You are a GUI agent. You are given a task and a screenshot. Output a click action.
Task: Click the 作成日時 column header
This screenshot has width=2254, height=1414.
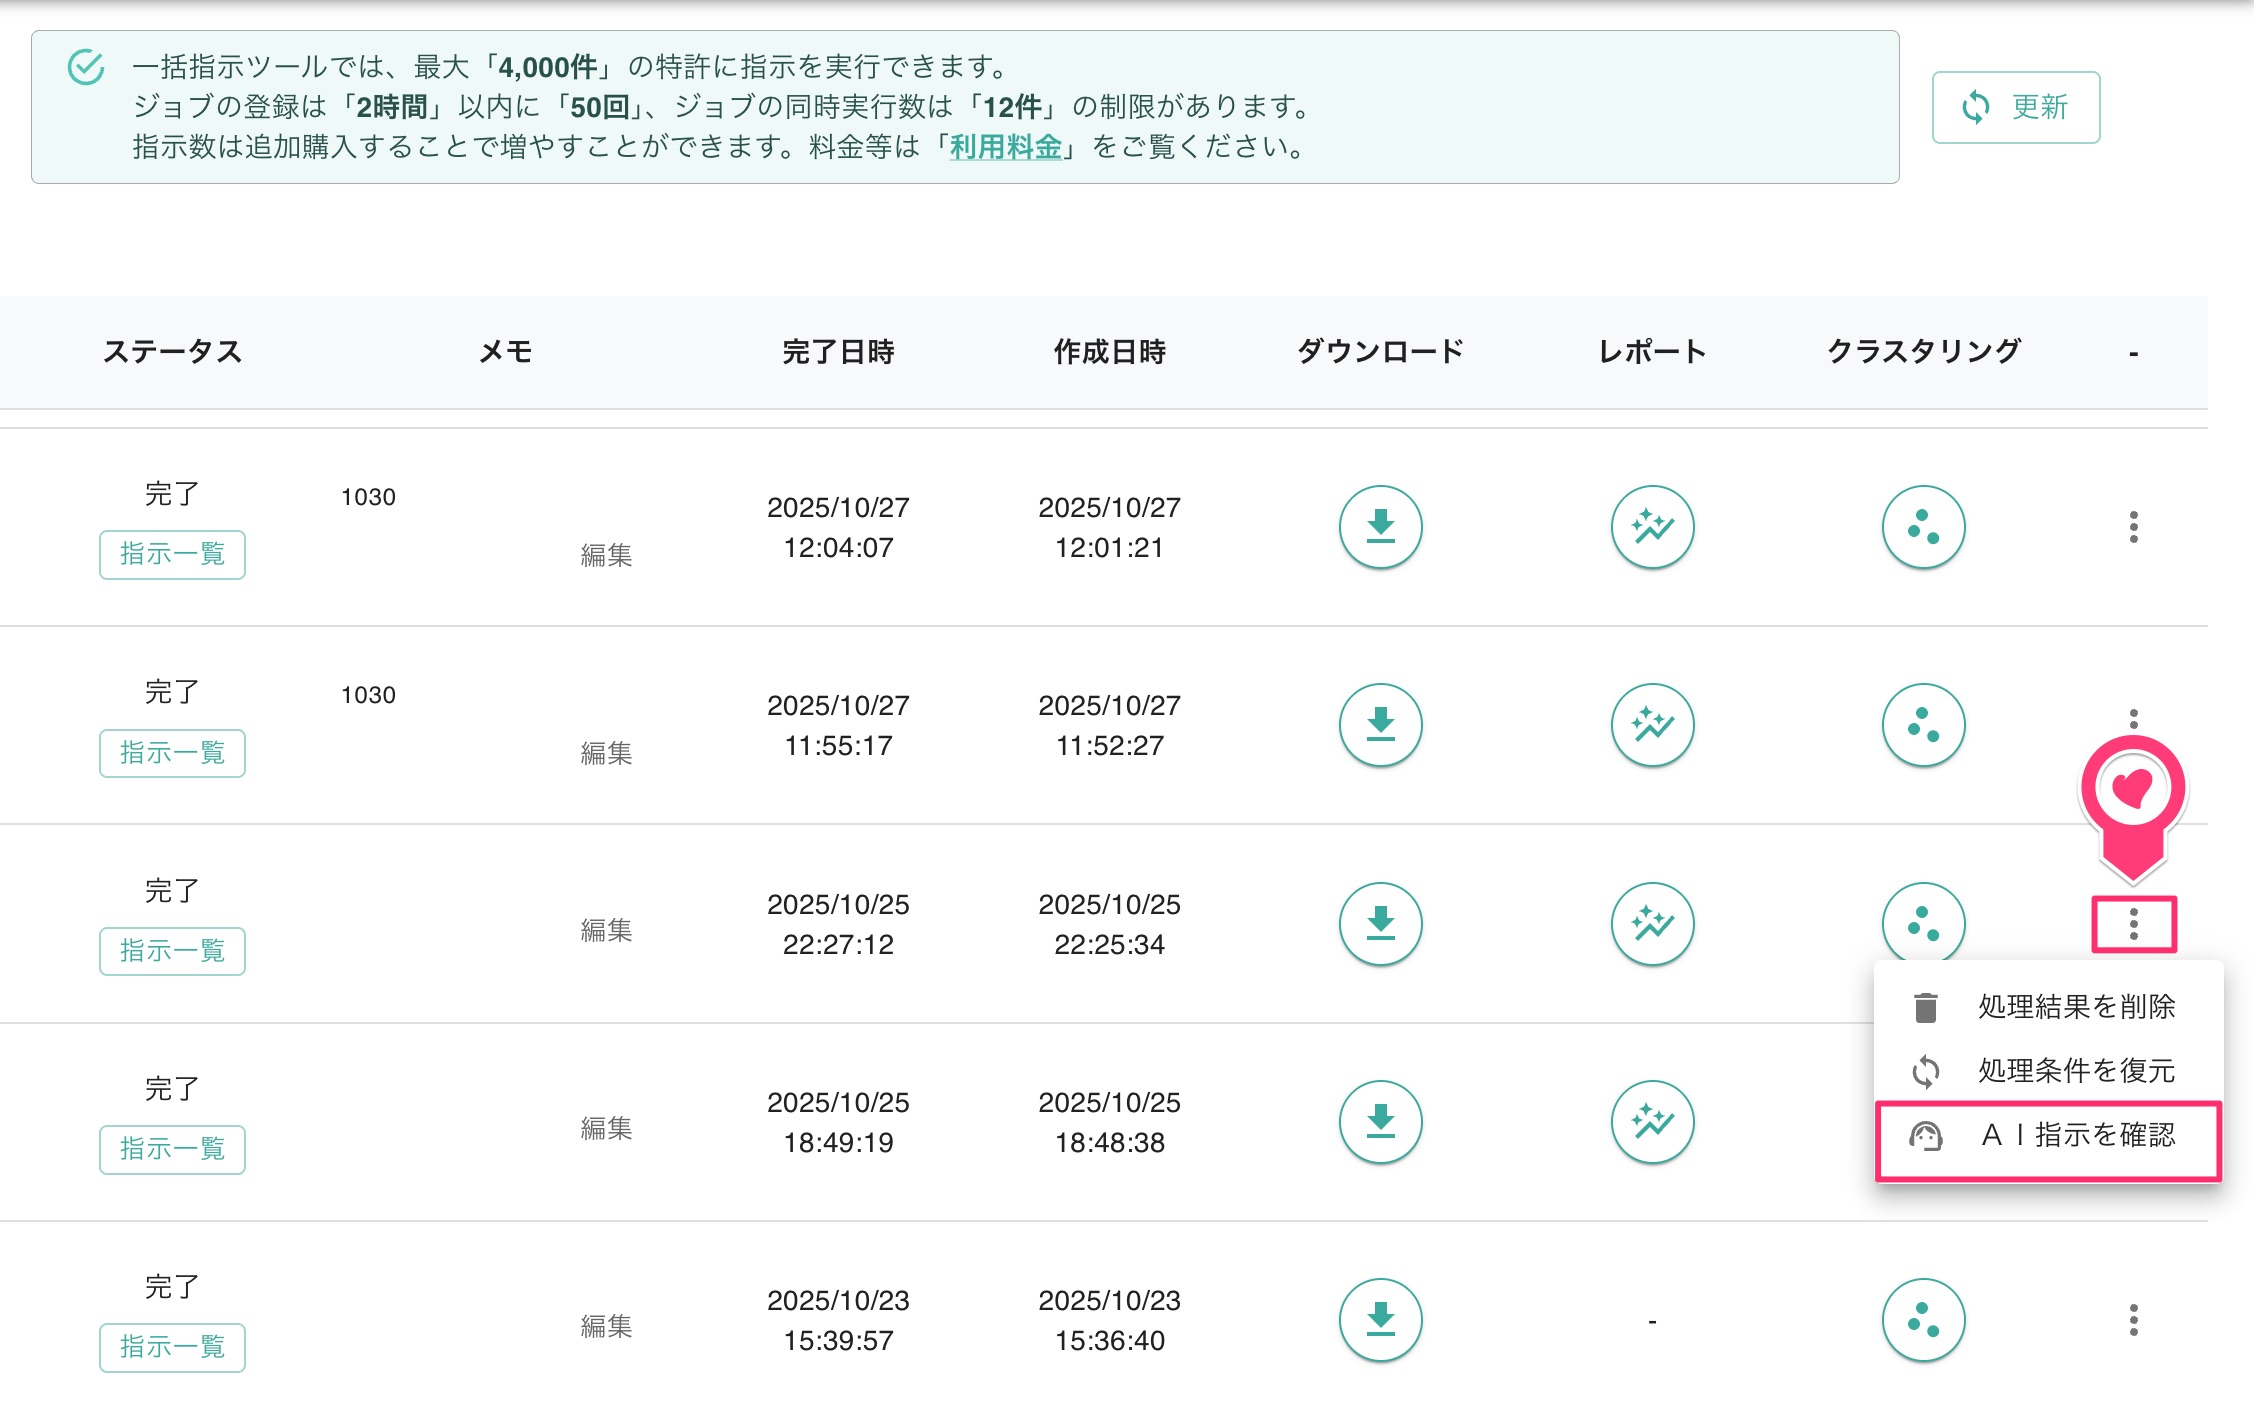tap(1109, 352)
